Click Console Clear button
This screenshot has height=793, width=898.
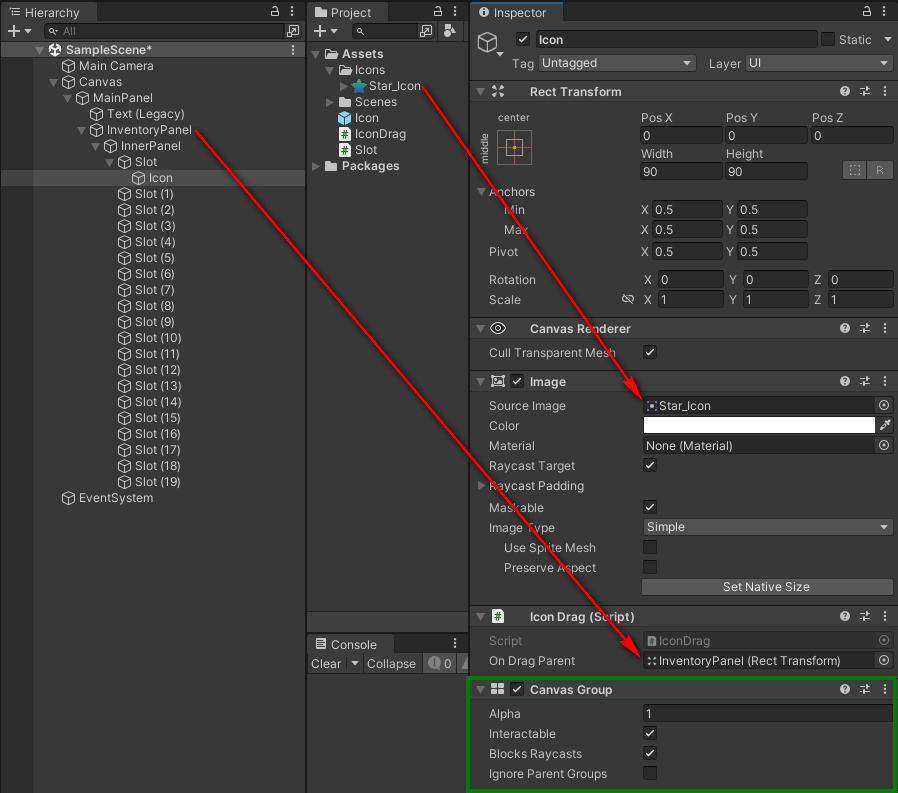pyautogui.click(x=326, y=664)
